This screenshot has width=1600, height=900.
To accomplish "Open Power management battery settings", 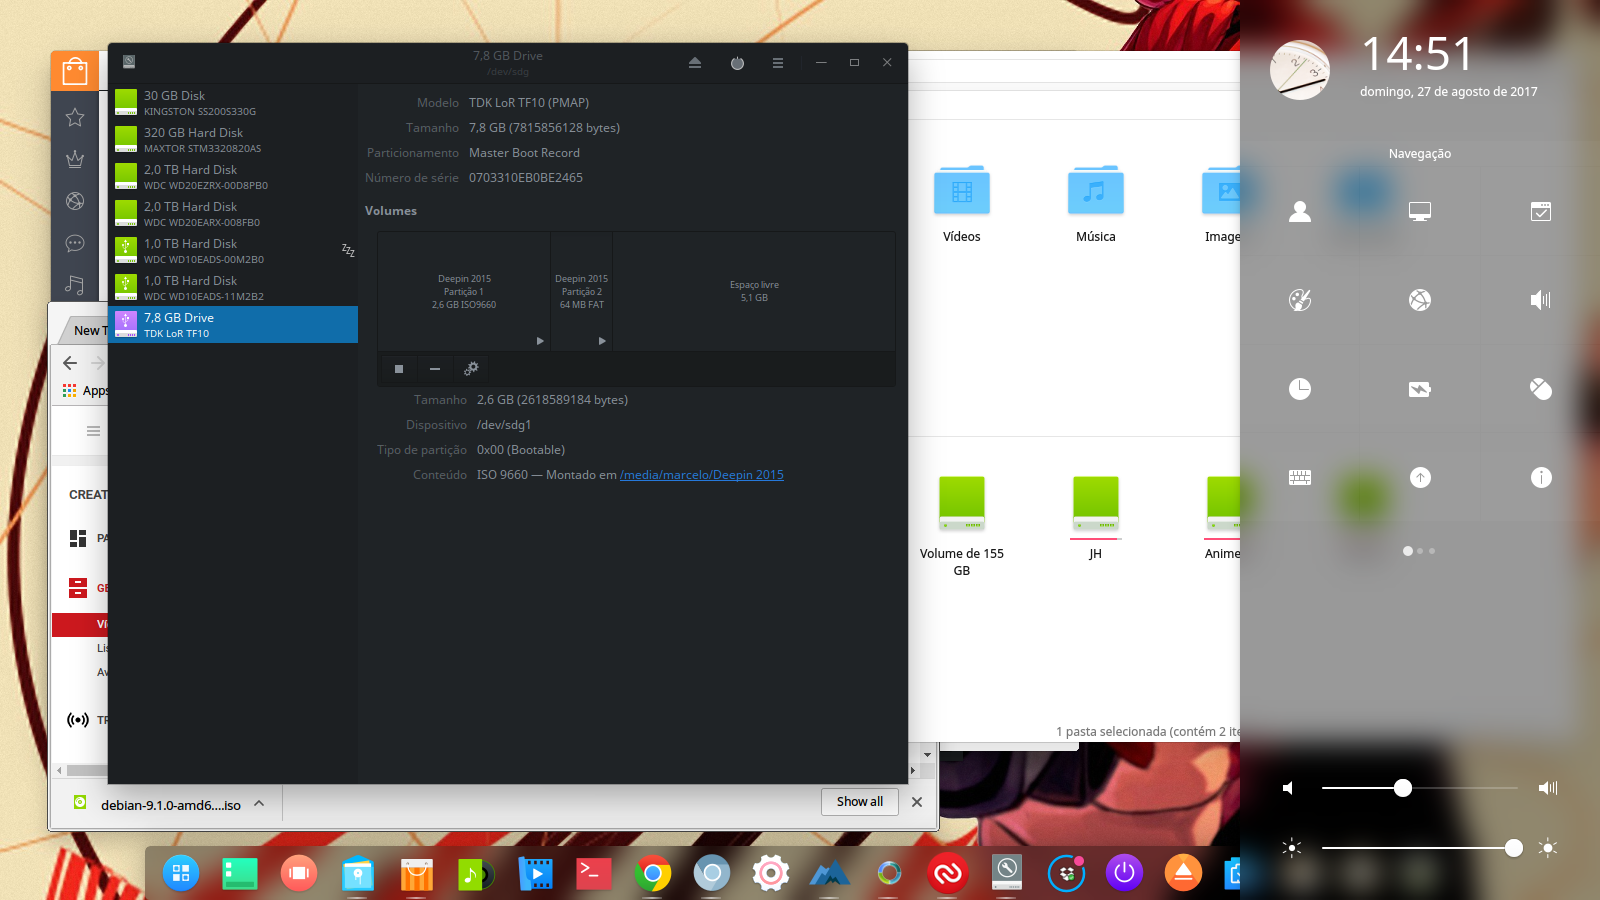I will coord(1420,389).
